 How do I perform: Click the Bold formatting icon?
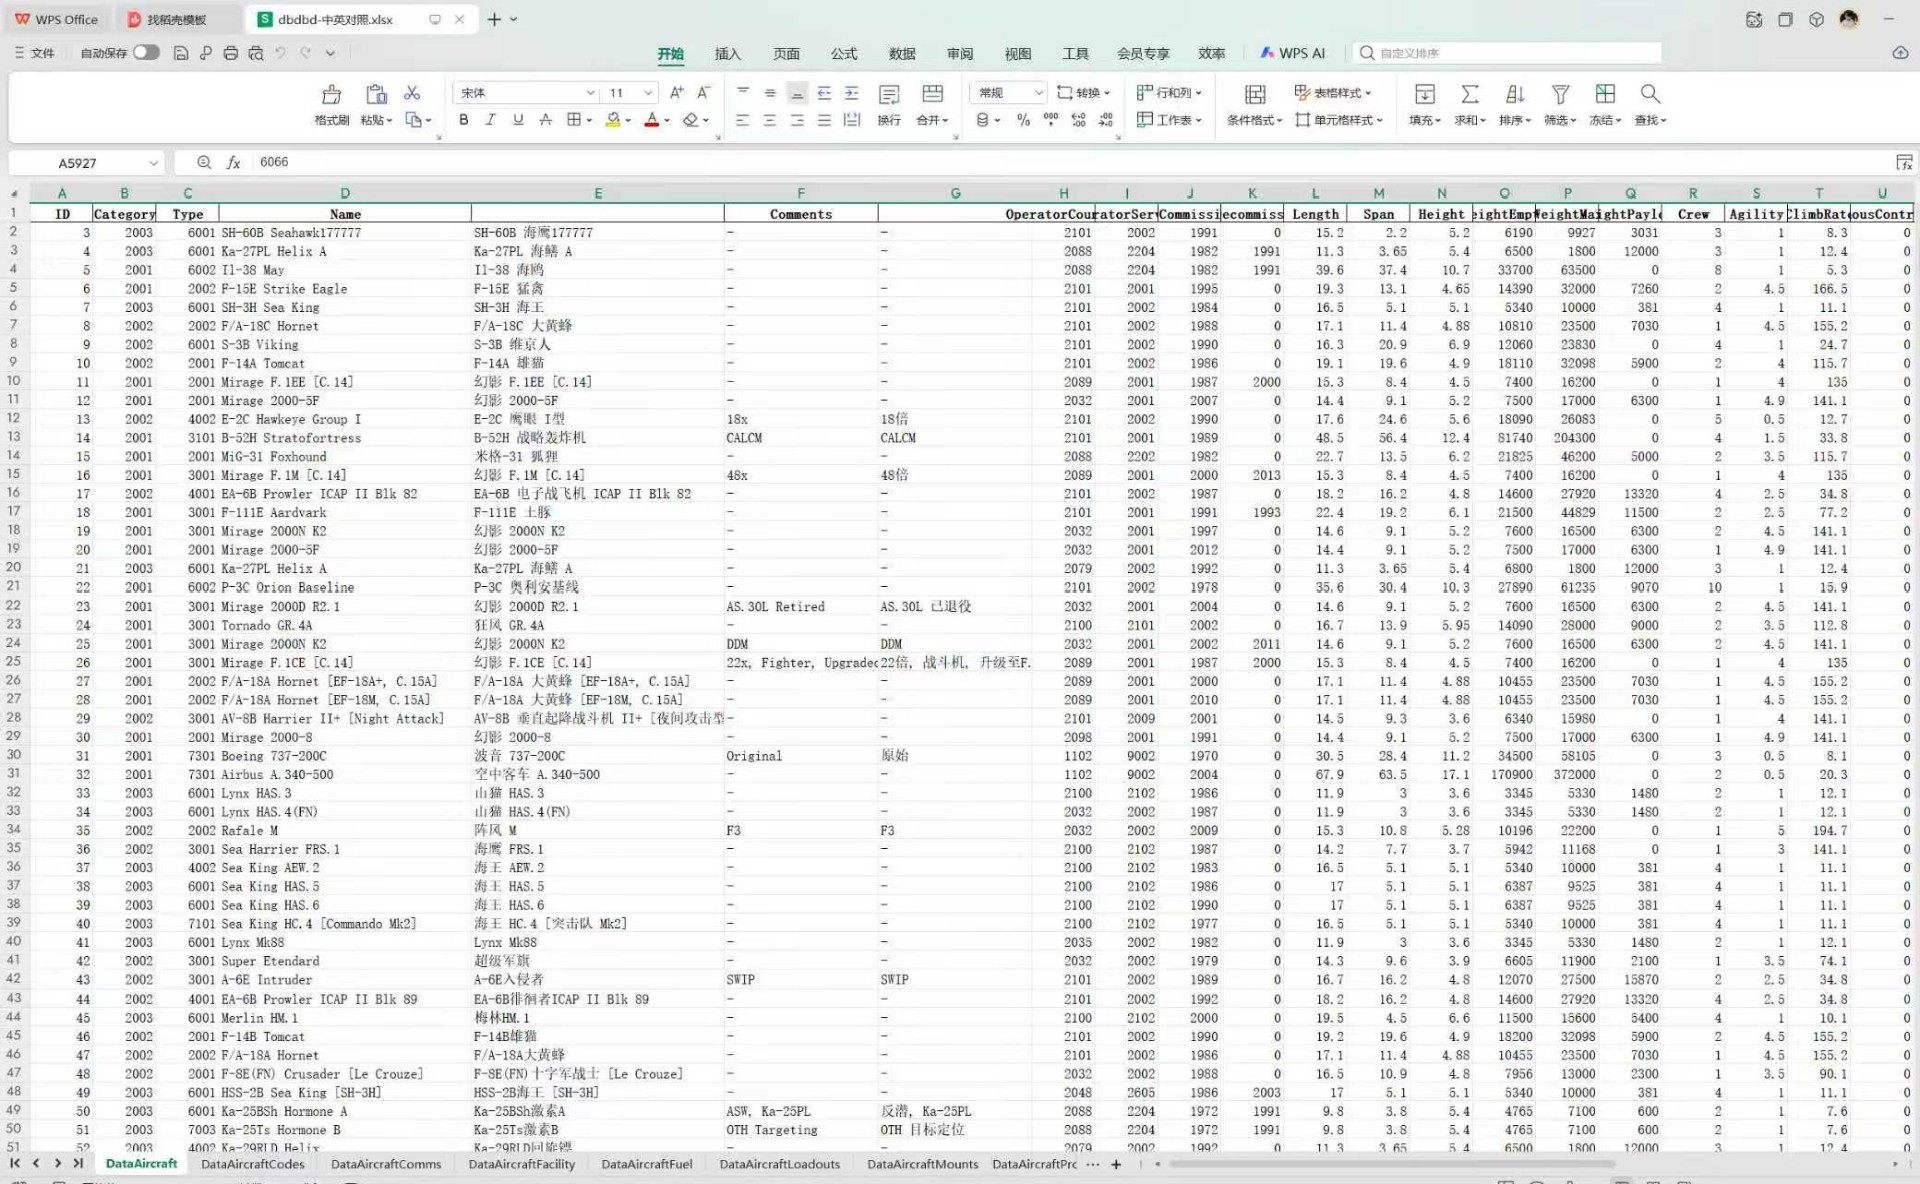click(463, 120)
